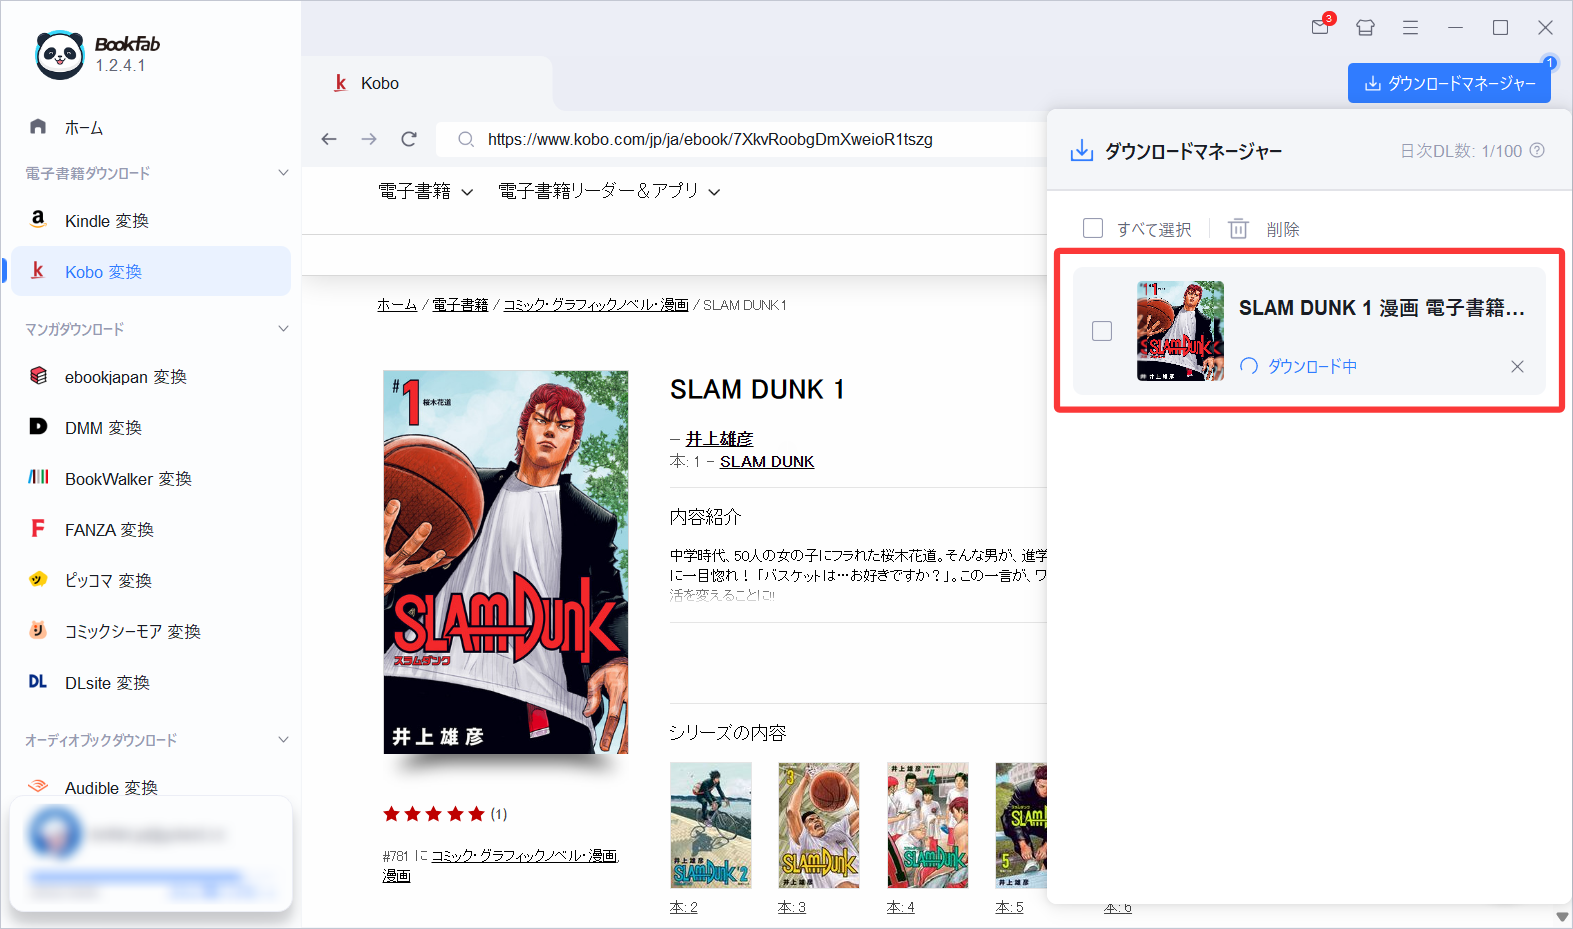Click the SLAM DUNK 1 cover image
Viewport: 1573px width, 929px height.
pos(506,562)
